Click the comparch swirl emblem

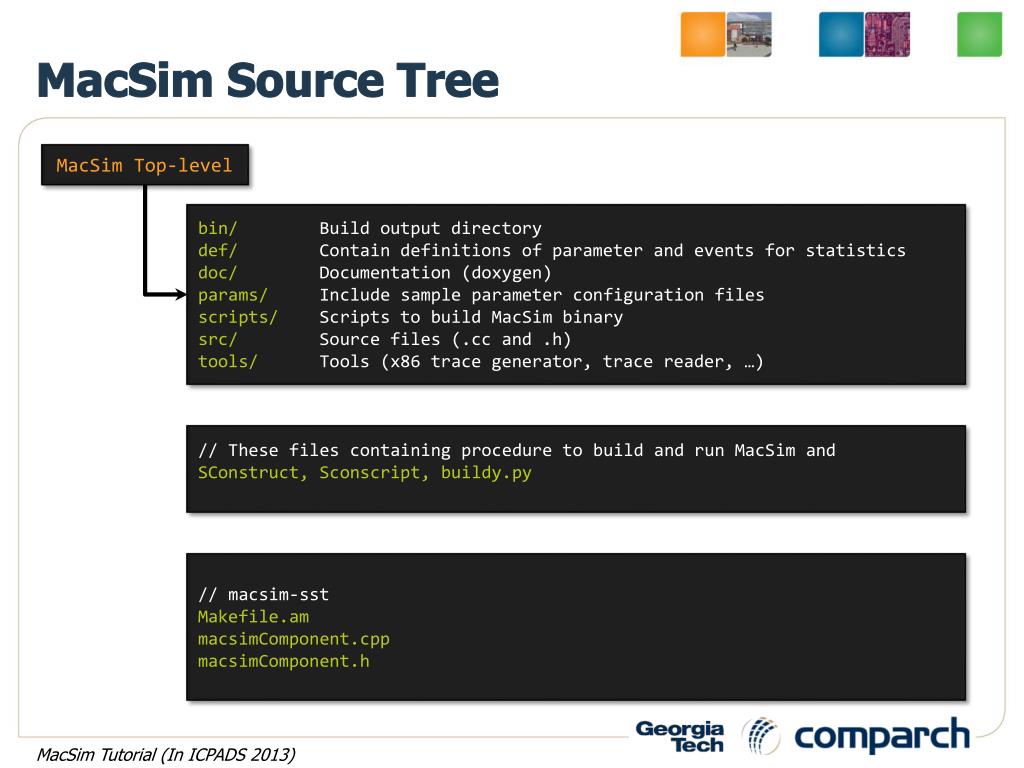tap(761, 736)
